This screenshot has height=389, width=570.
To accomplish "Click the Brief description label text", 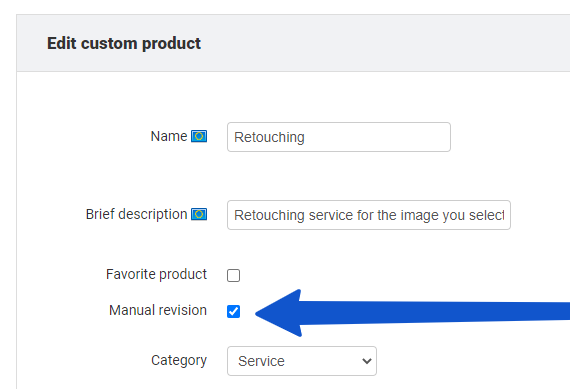I will [136, 214].
